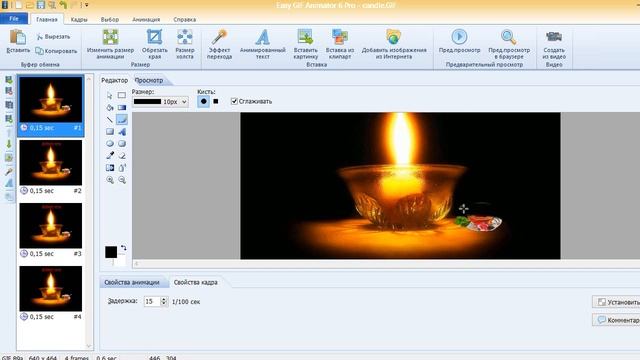
Task: Select the rectangular selection tool
Action: pos(122,96)
